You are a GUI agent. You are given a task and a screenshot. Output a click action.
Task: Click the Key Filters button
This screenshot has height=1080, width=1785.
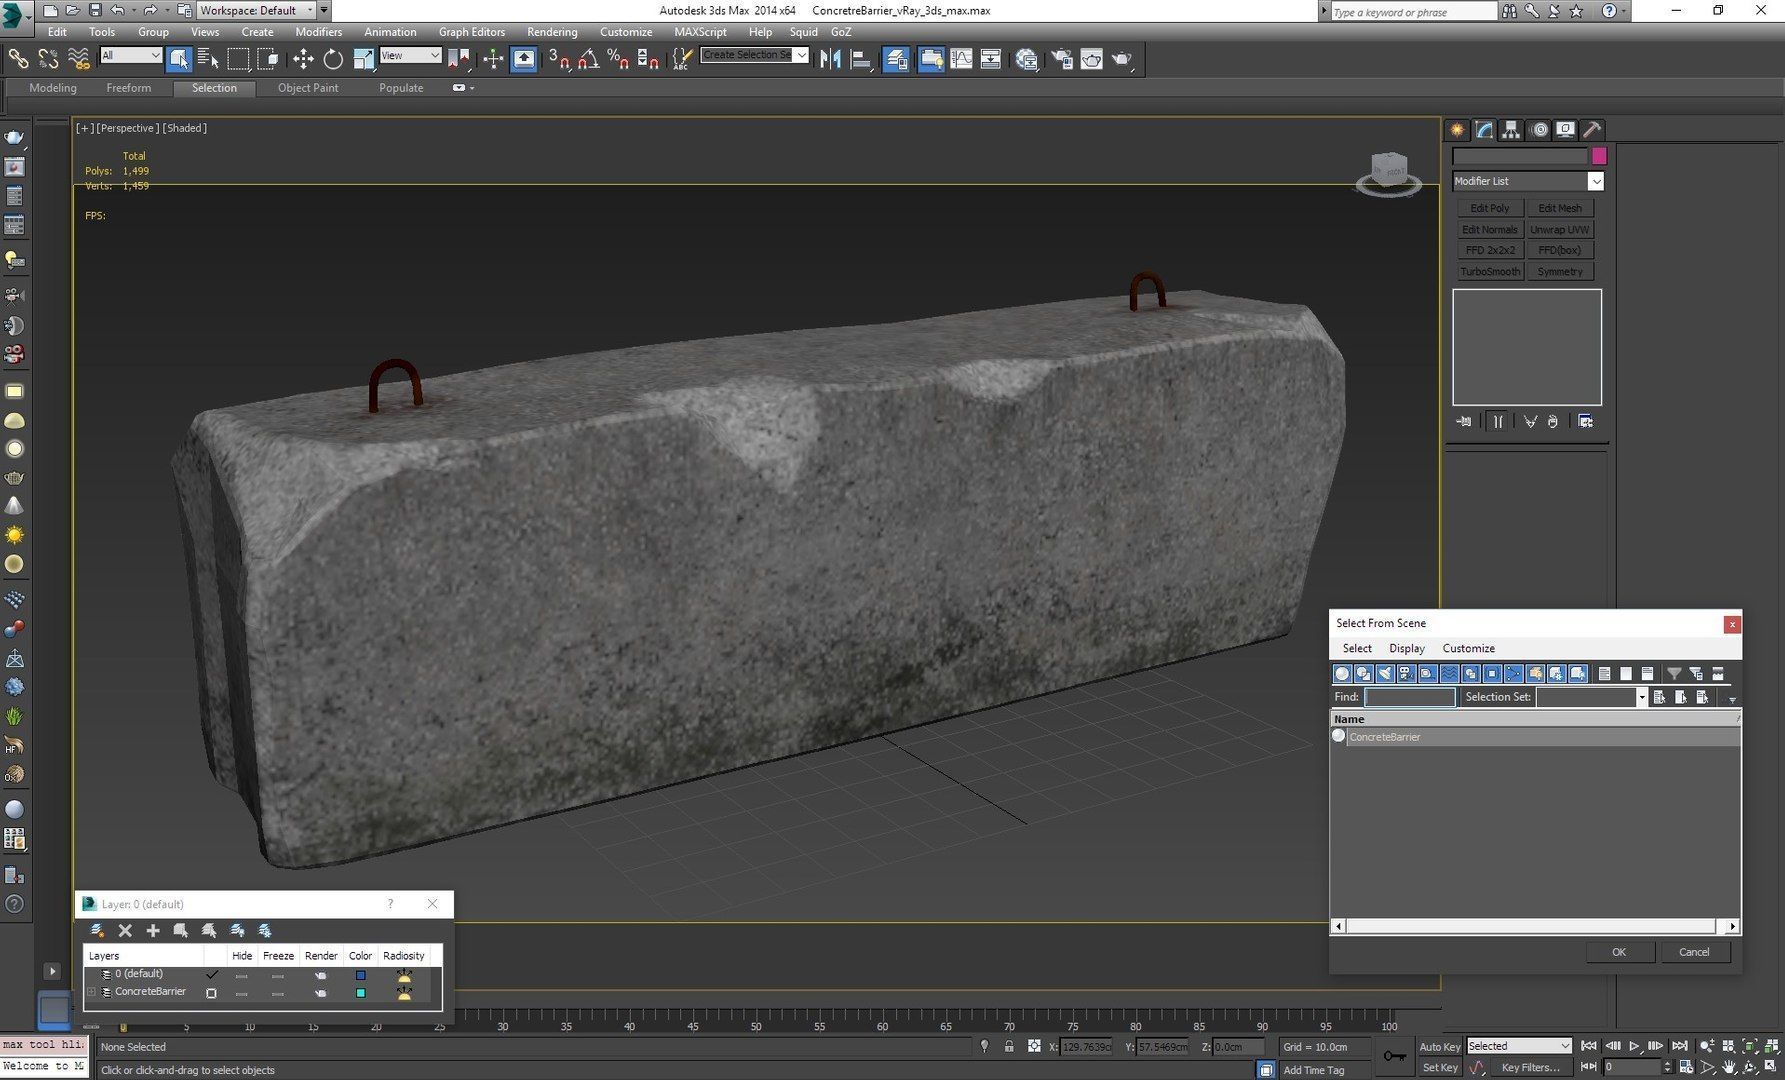click(1530, 1067)
